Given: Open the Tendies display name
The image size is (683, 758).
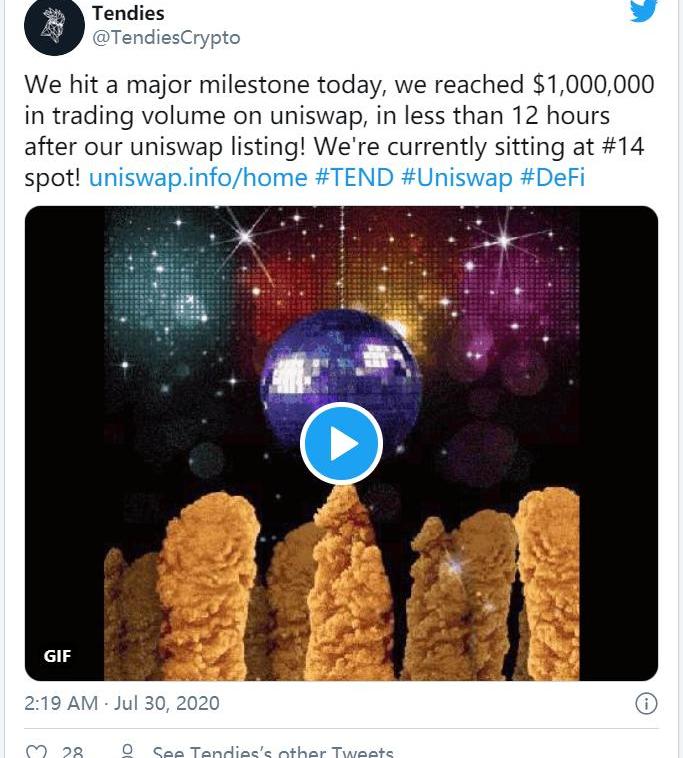Looking at the screenshot, I should pos(128,13).
